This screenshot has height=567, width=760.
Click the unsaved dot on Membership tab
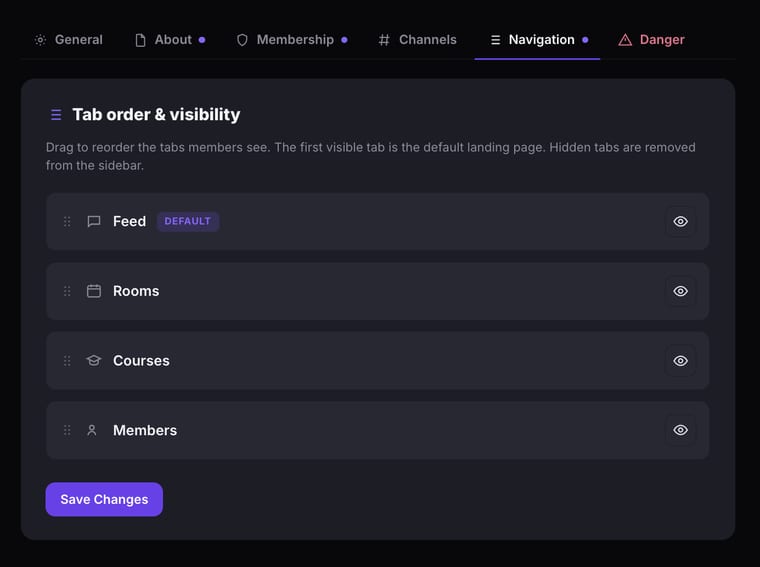345,40
